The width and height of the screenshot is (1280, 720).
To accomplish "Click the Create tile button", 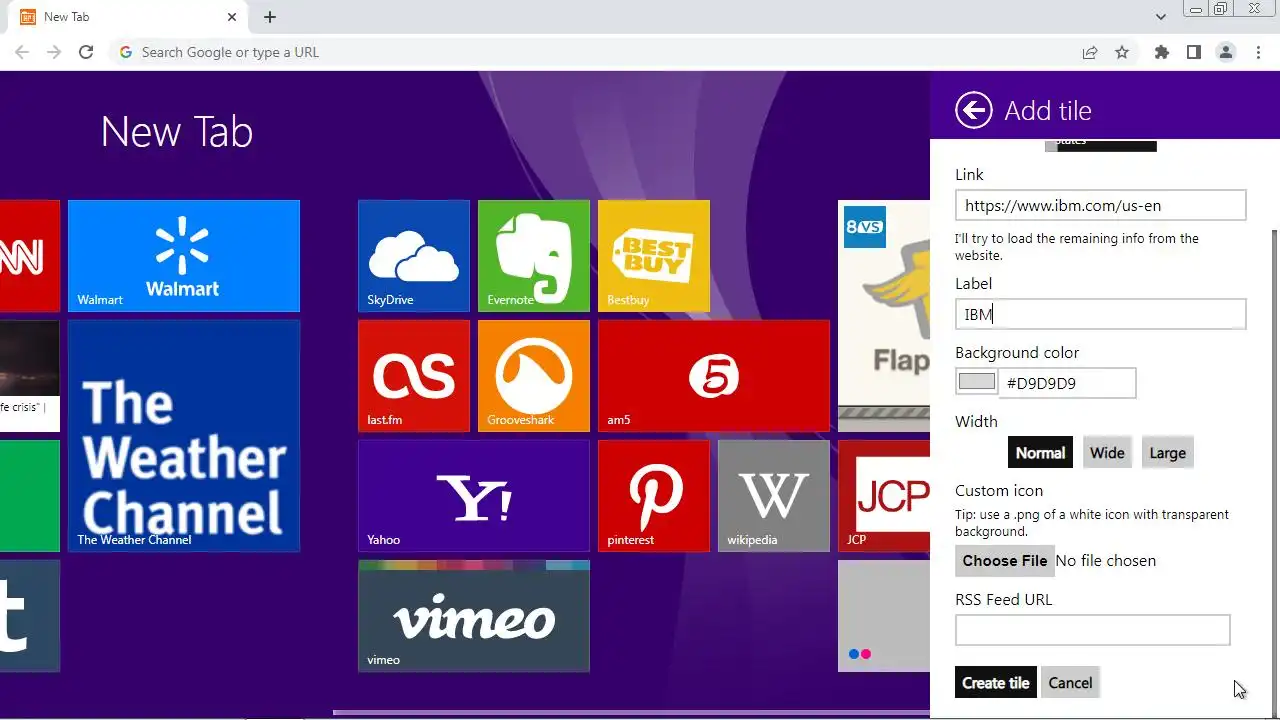I will pos(995,683).
